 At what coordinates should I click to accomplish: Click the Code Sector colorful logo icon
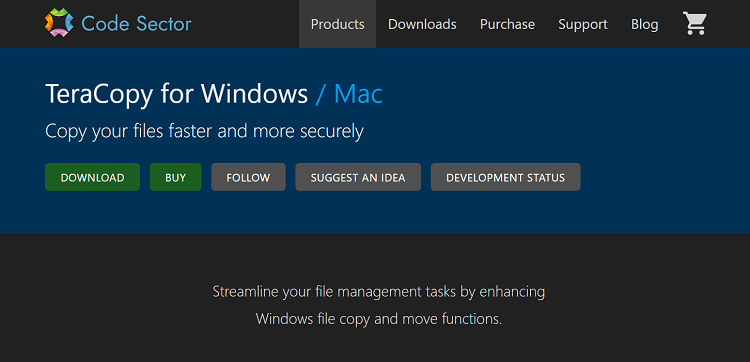point(59,22)
